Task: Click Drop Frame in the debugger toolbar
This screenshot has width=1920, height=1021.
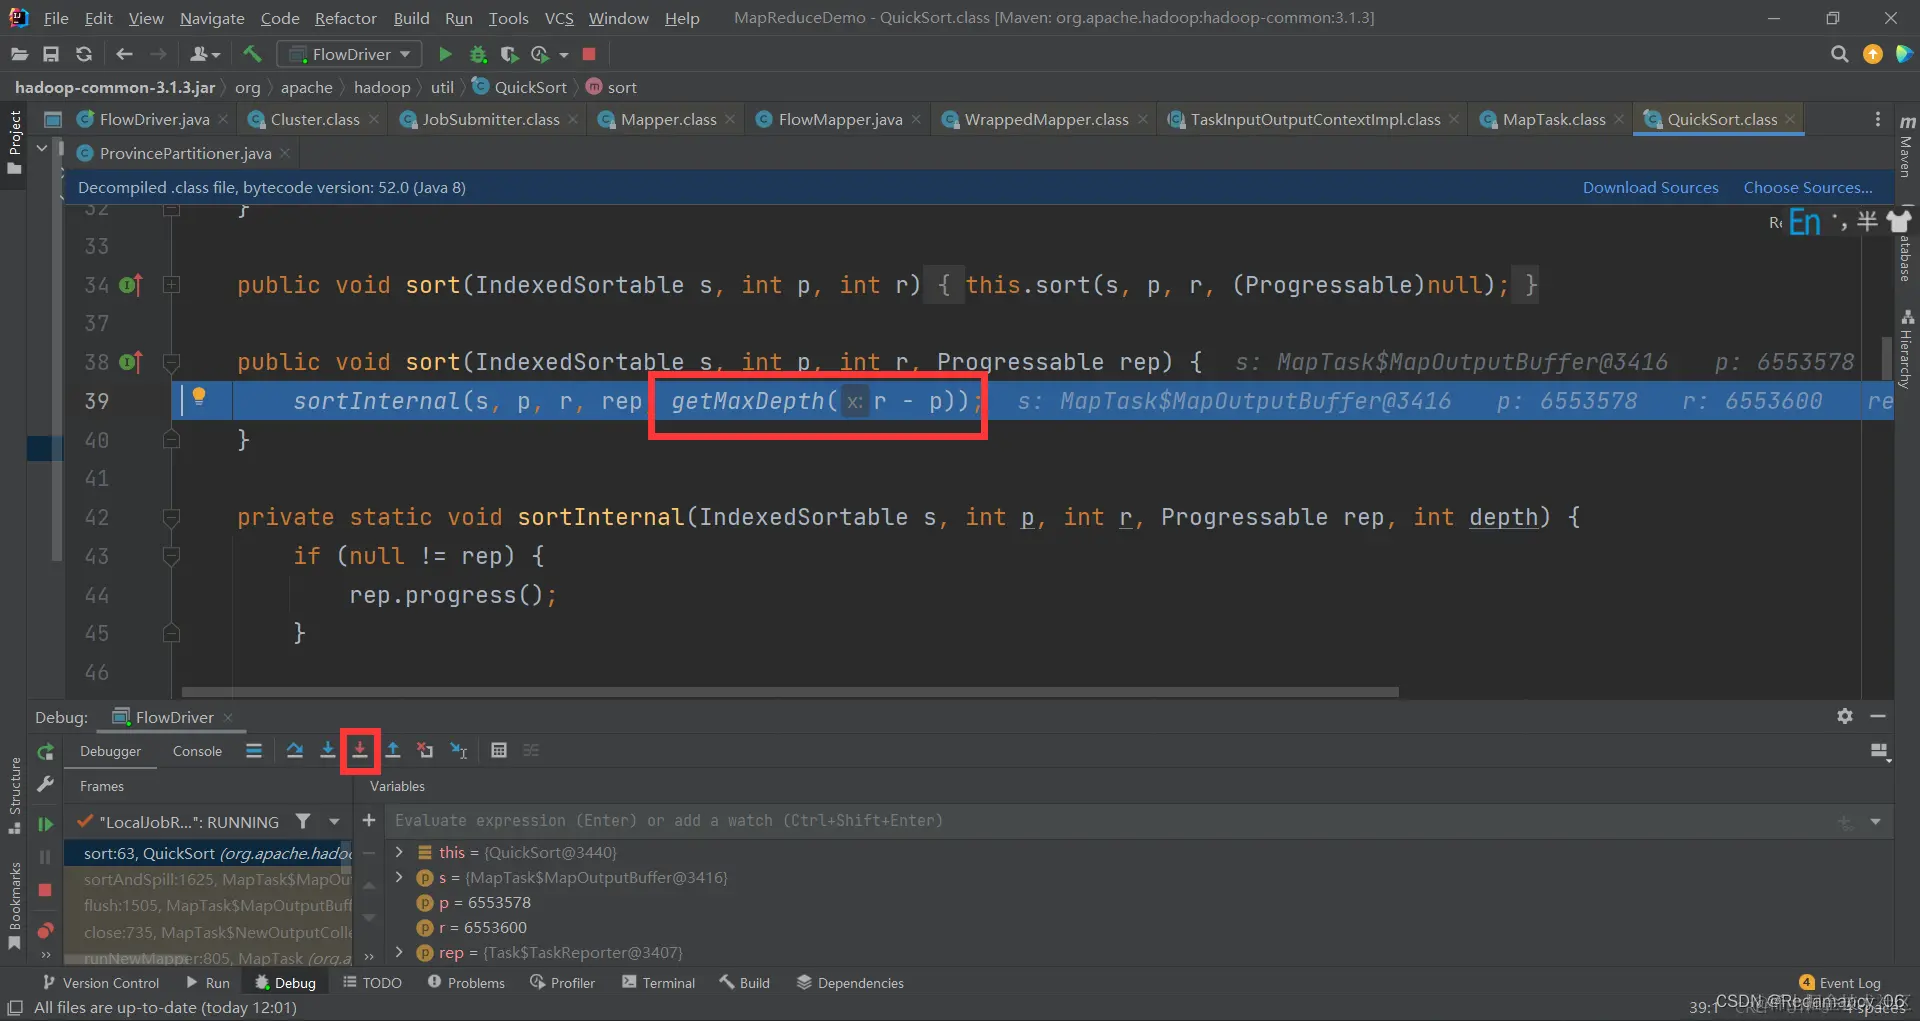Action: coord(426,750)
